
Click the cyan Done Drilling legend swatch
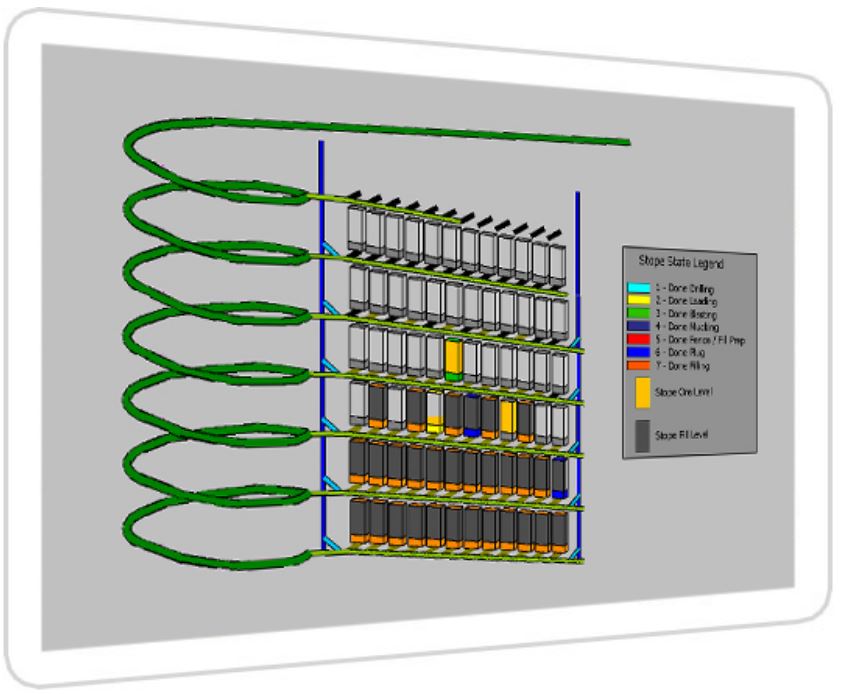pos(639,289)
